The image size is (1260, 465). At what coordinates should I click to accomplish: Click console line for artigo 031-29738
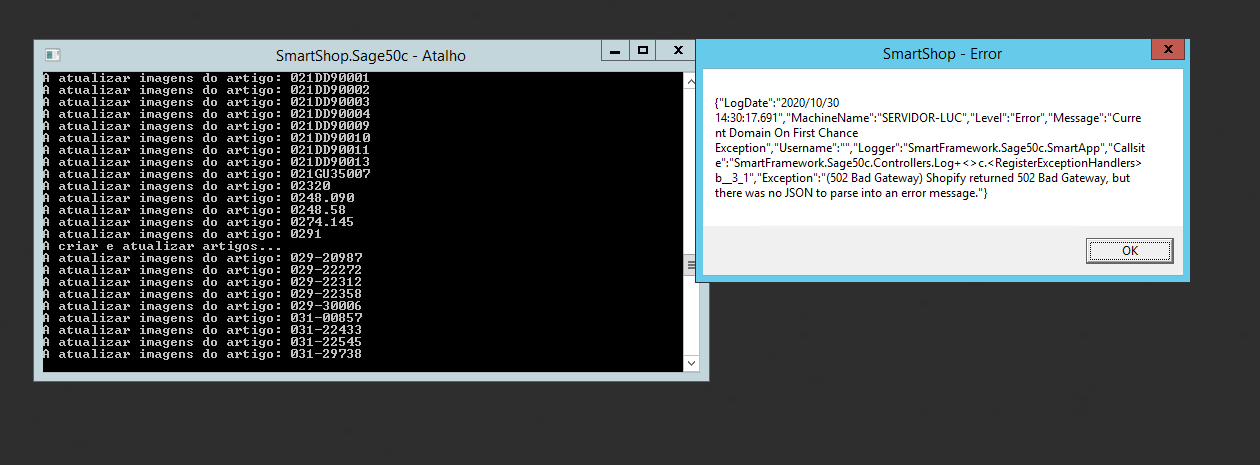203,354
